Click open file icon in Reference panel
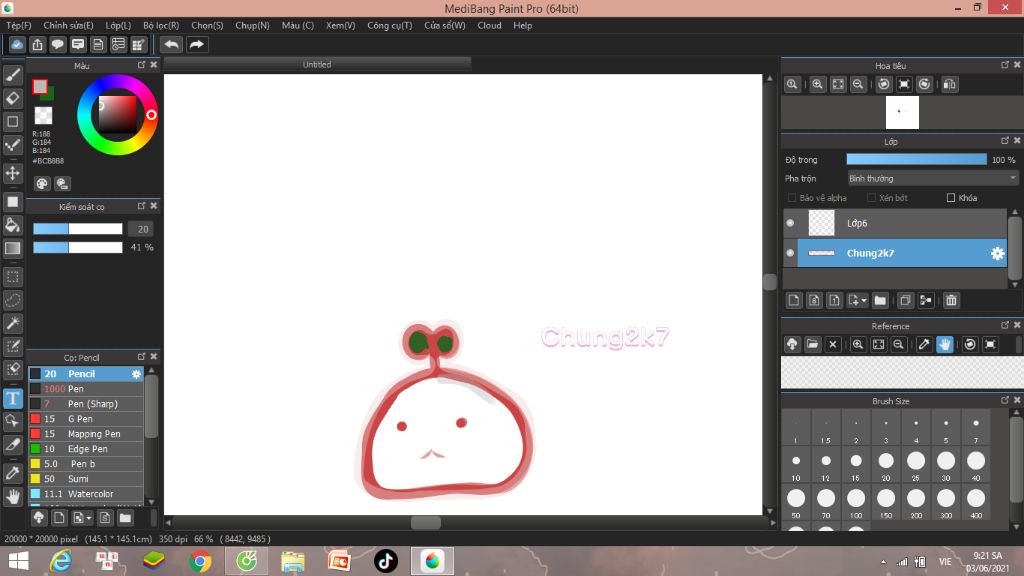This screenshot has height=576, width=1024. 812,344
